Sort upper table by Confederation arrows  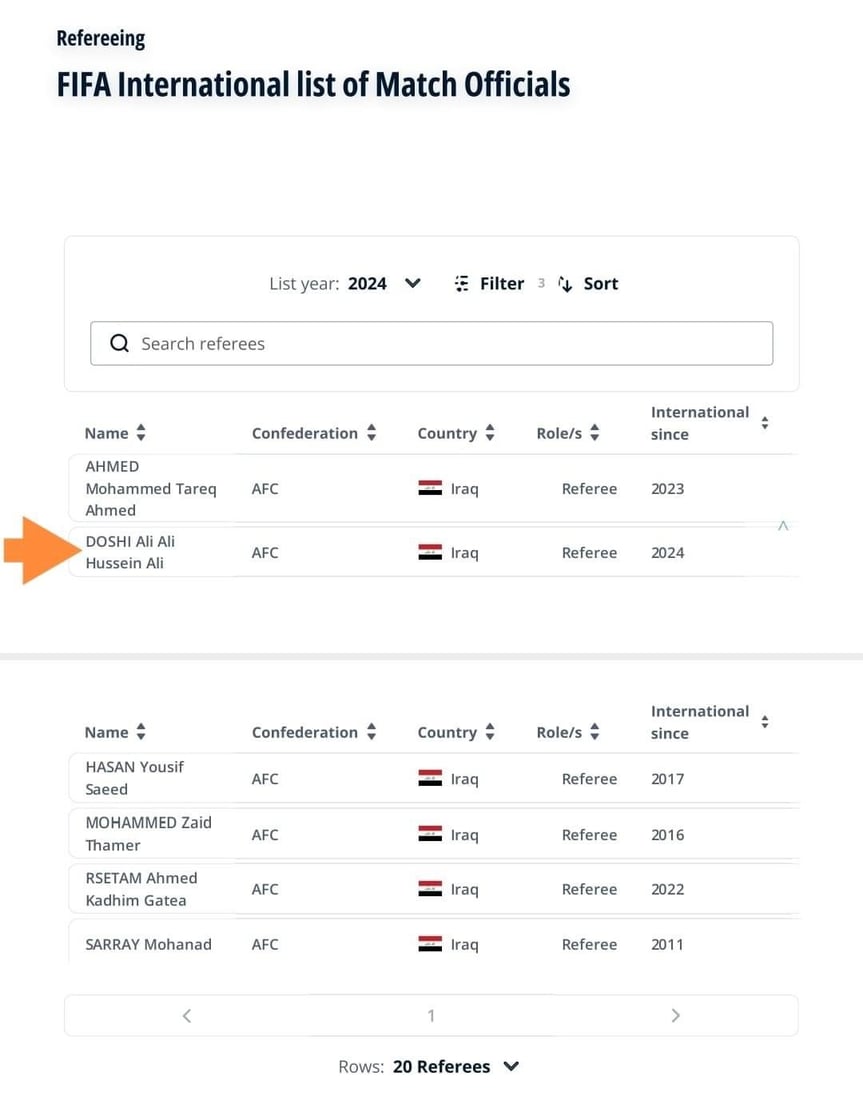pyautogui.click(x=372, y=433)
